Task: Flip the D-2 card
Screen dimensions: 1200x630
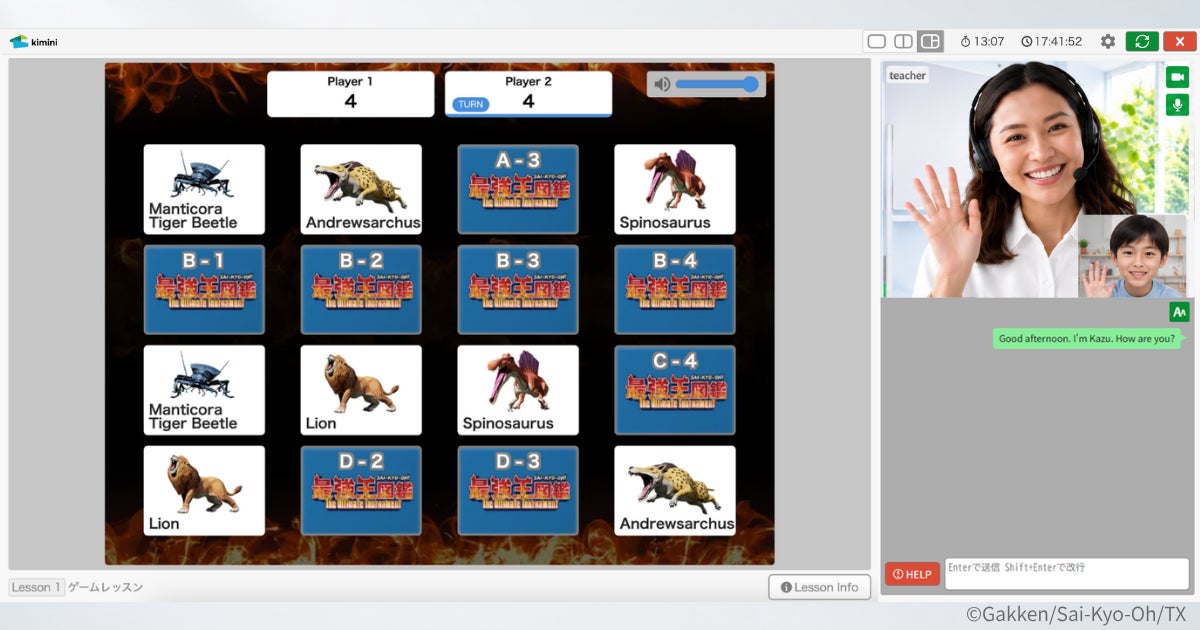Action: coord(361,490)
